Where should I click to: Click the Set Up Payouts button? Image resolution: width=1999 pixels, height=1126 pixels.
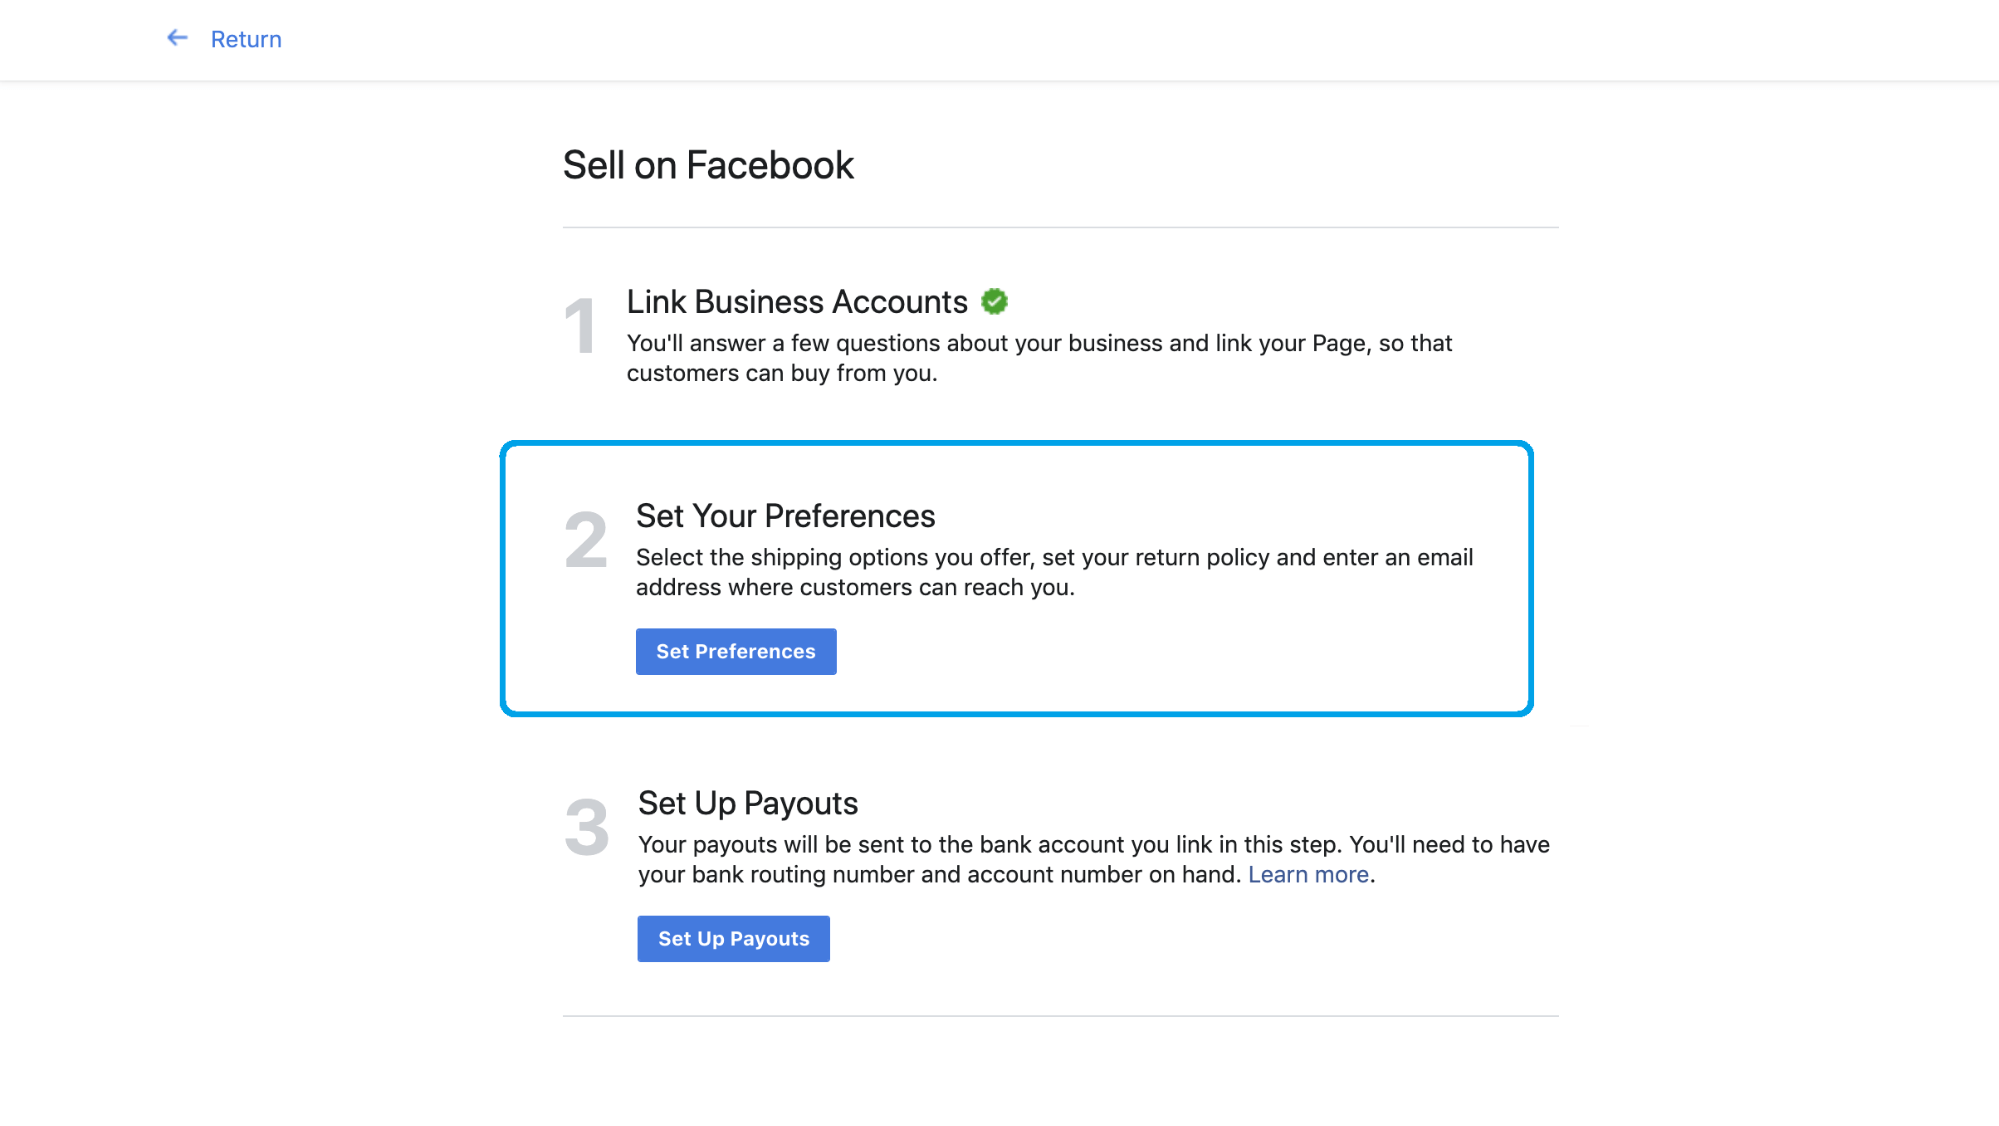[x=733, y=938]
